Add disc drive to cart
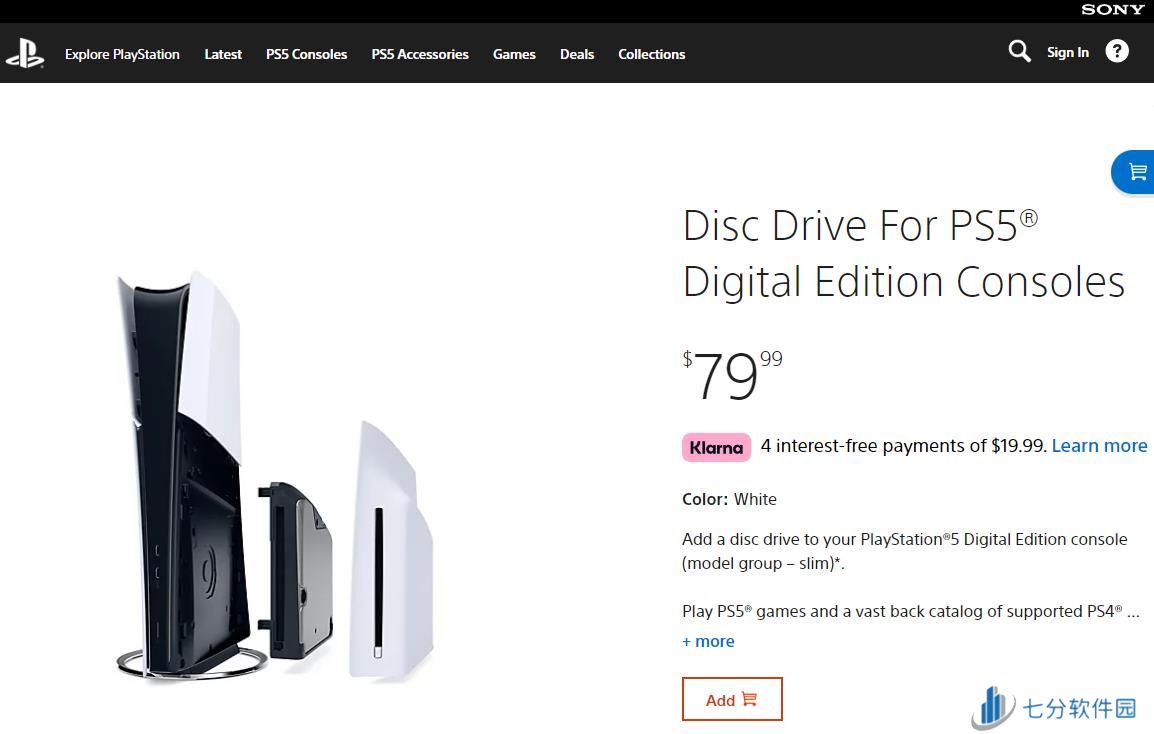The height and width of the screenshot is (734, 1154). click(732, 699)
